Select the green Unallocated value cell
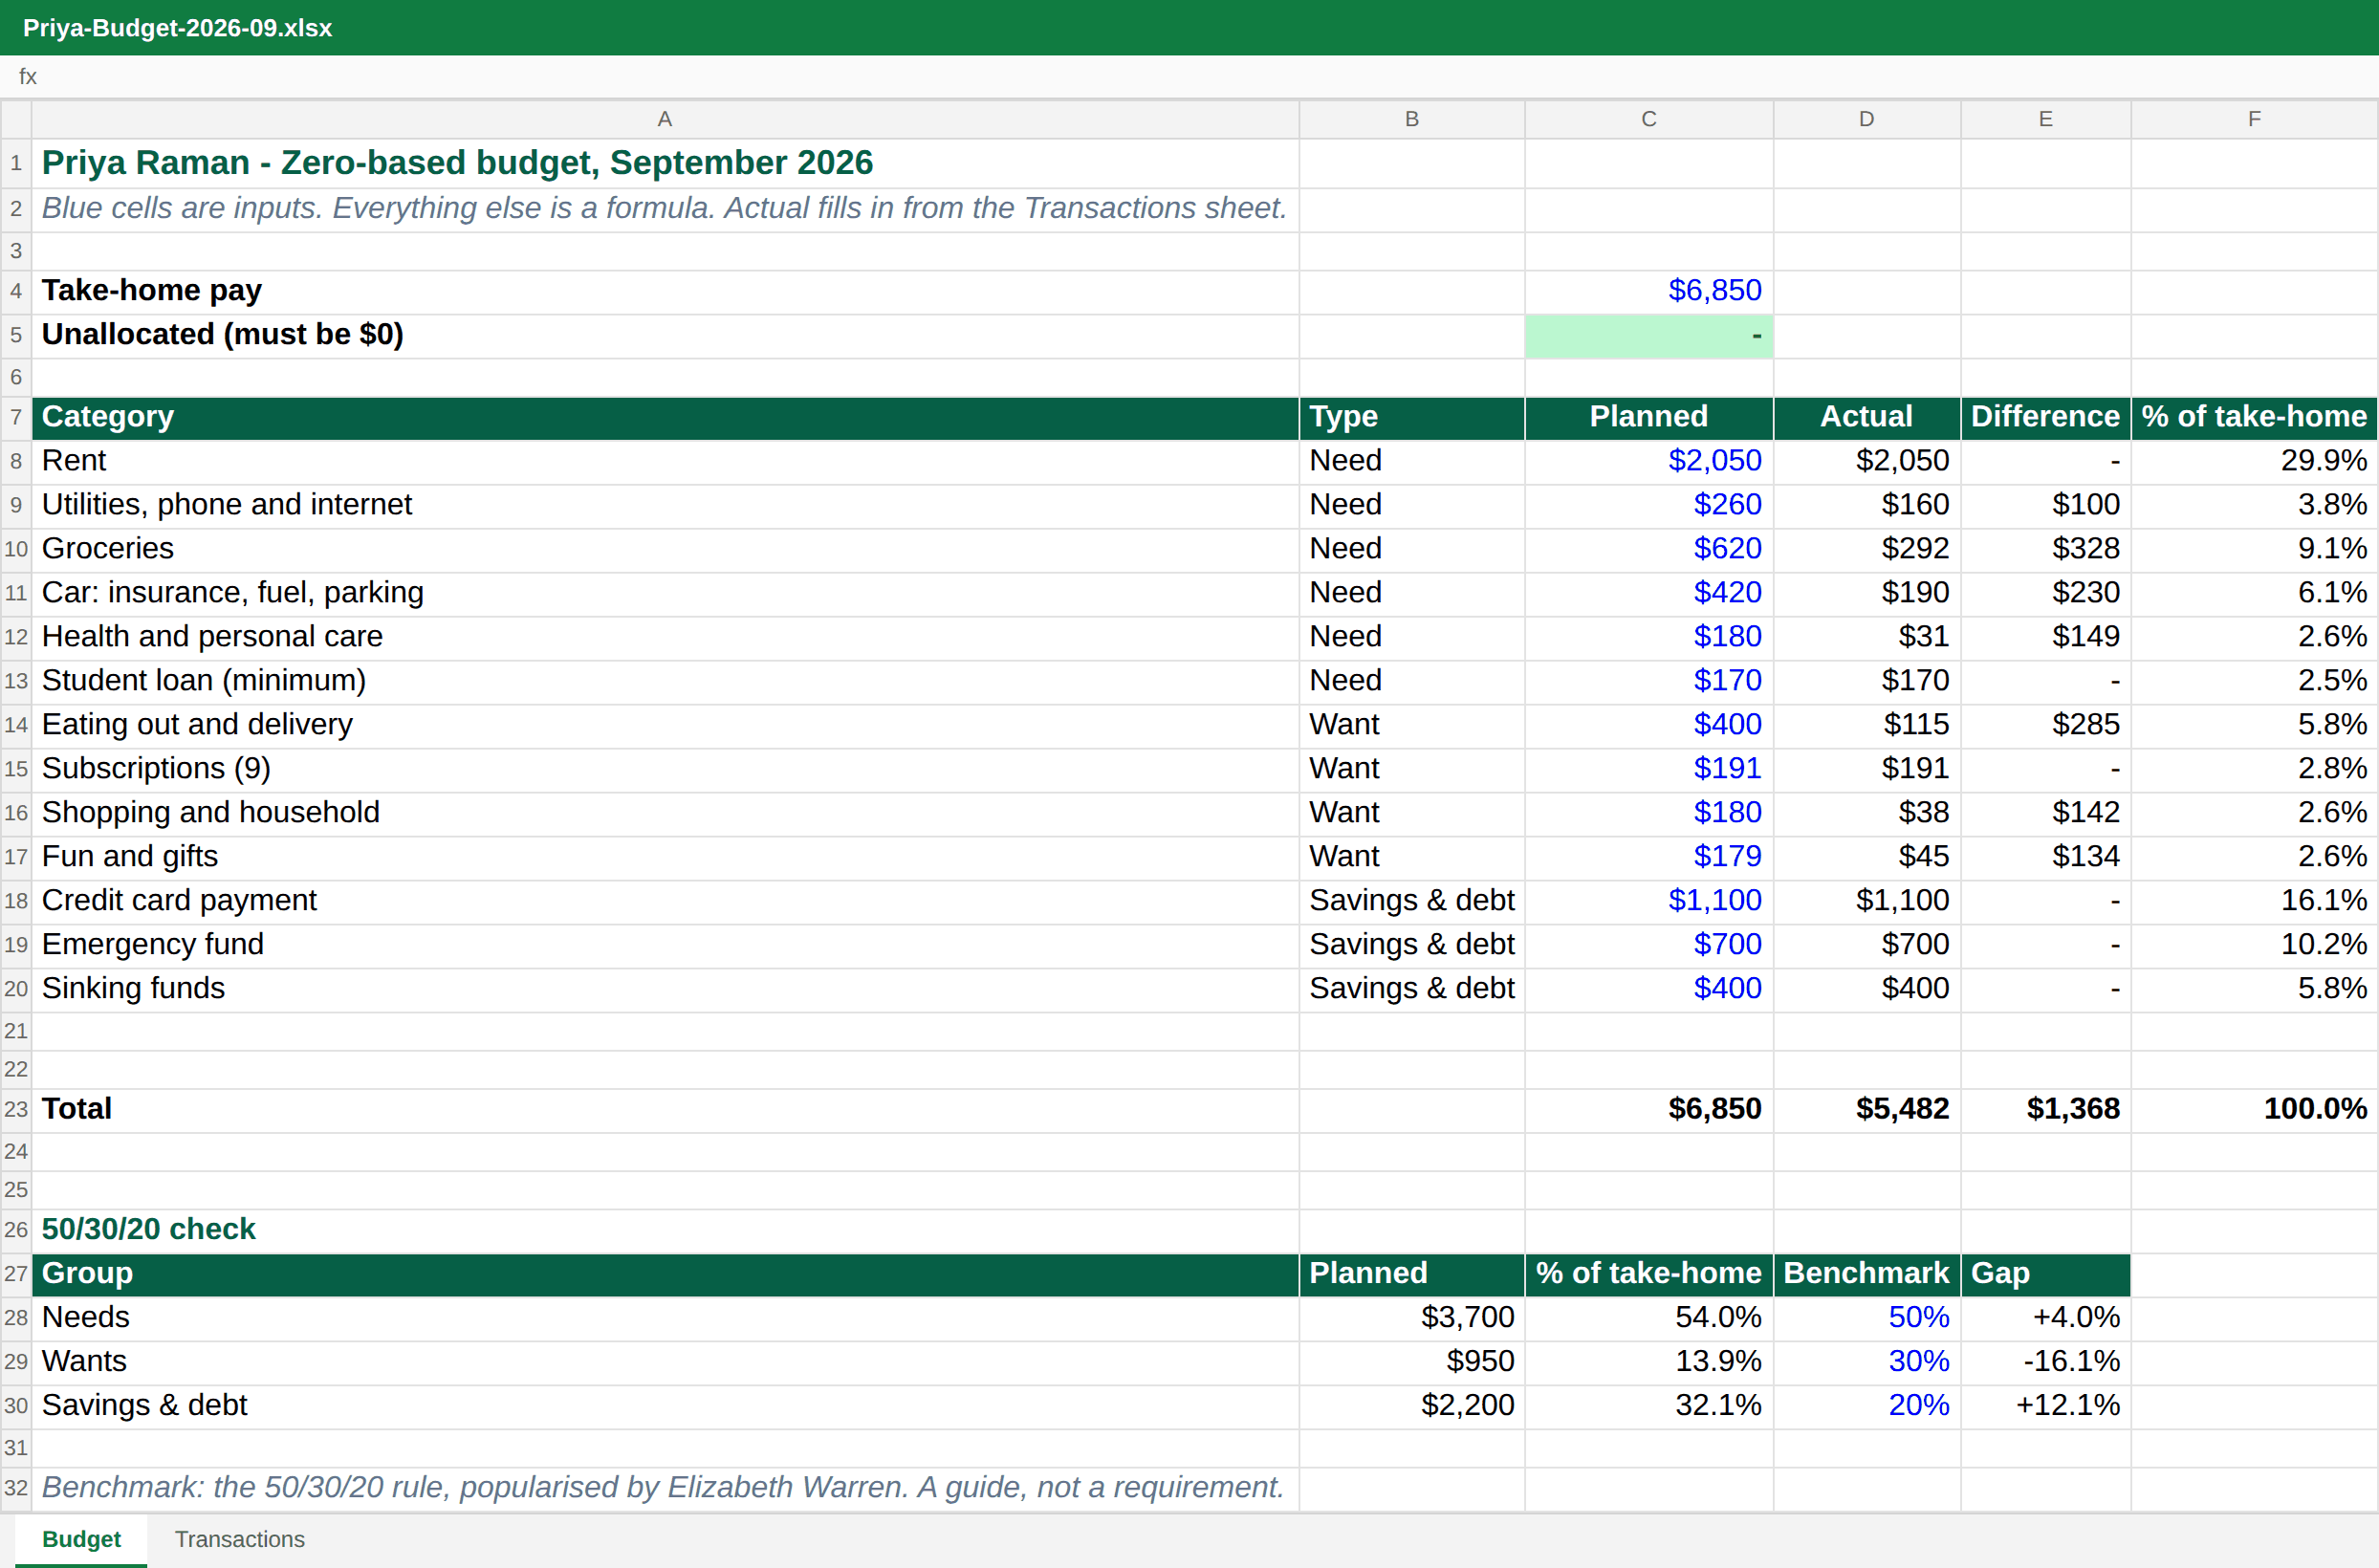Screen dimensions: 2379x1568 click(x=1649, y=335)
